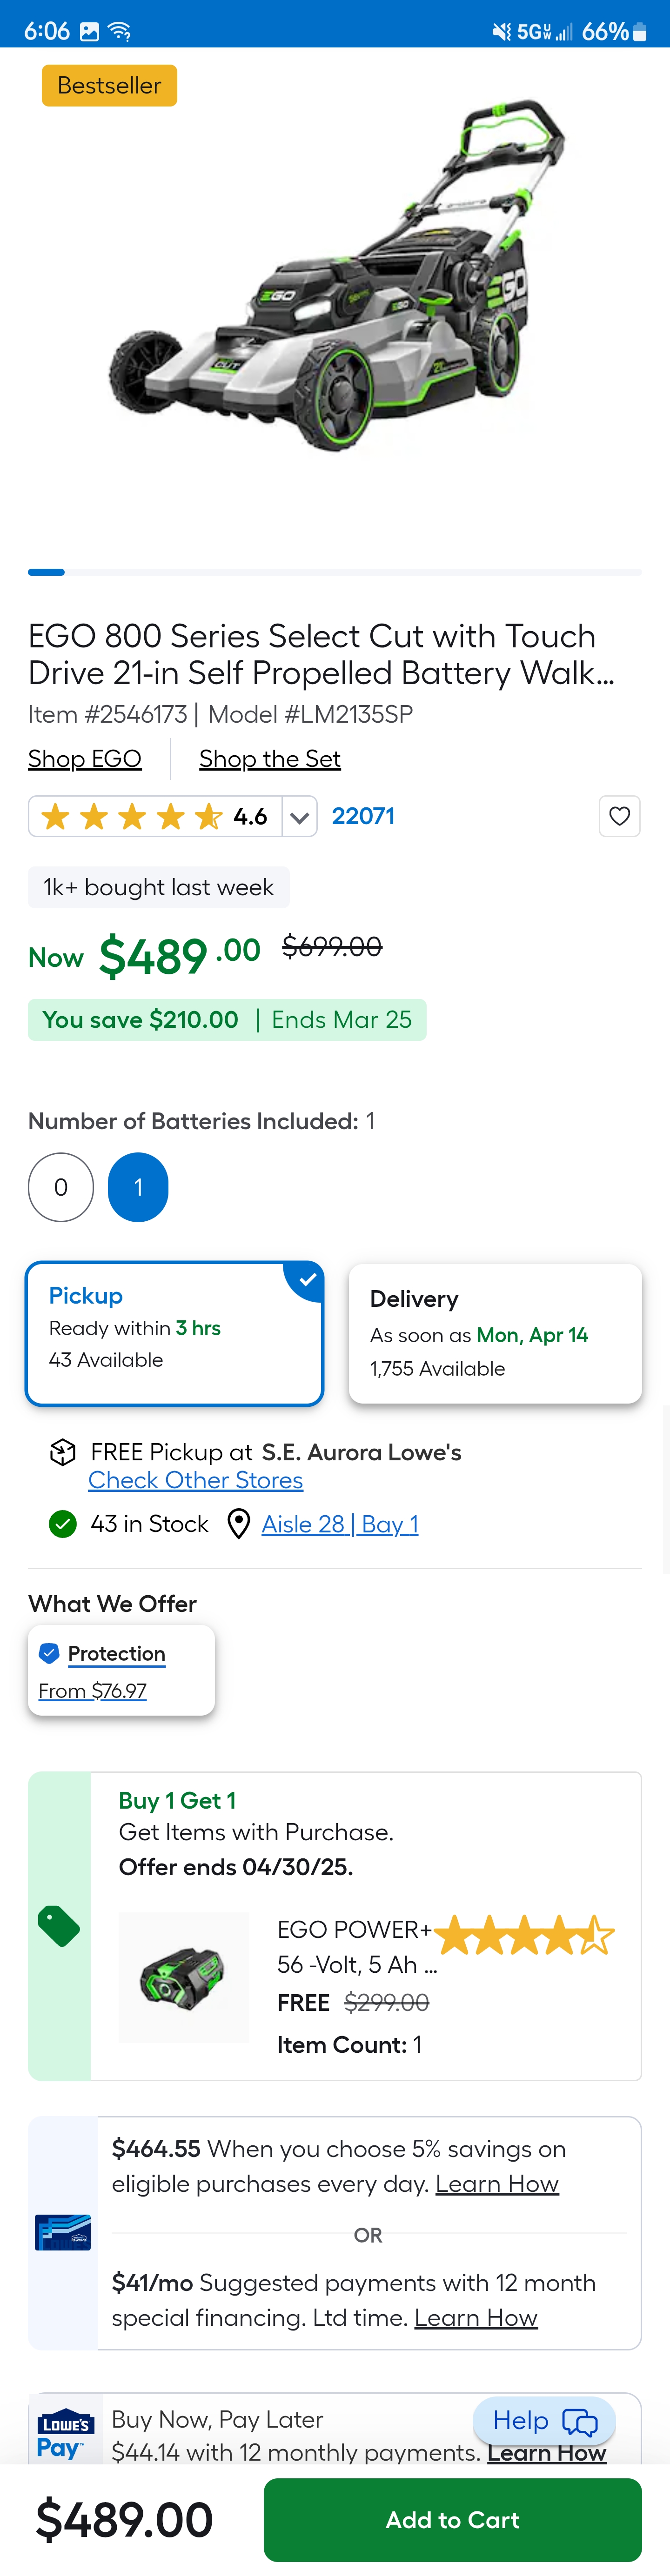Tap the Lowe's Pay logo
Viewport: 670px width, 2576px height.
[65, 2434]
